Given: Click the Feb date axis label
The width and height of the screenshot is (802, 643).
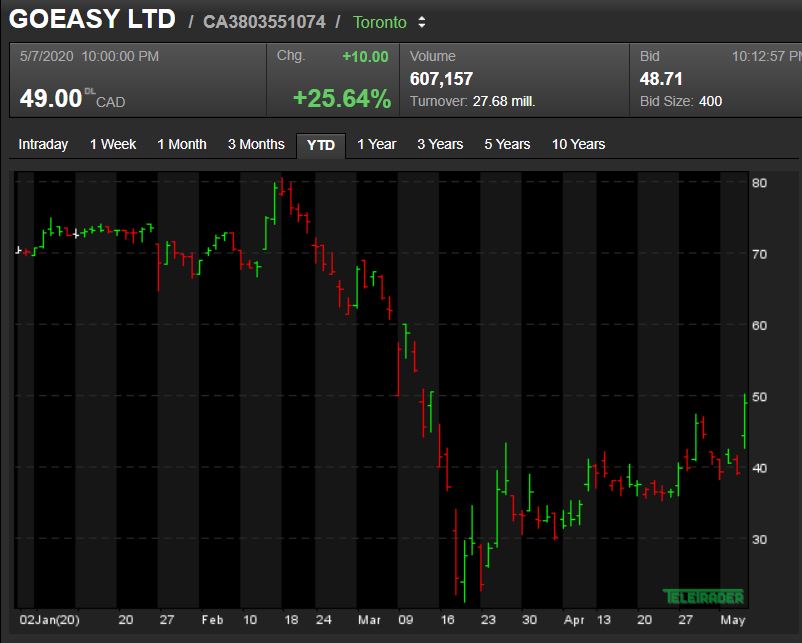Looking at the screenshot, I should tap(212, 620).
